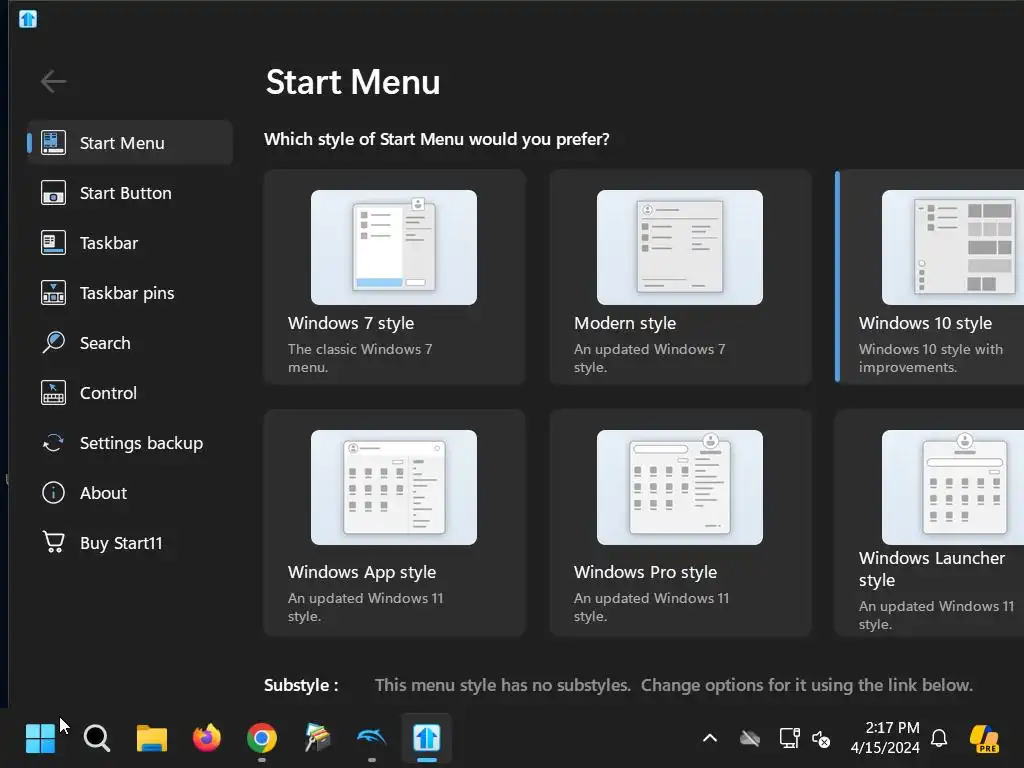1024x768 pixels.
Task: Open the Taskbar settings section
Action: tap(130, 243)
